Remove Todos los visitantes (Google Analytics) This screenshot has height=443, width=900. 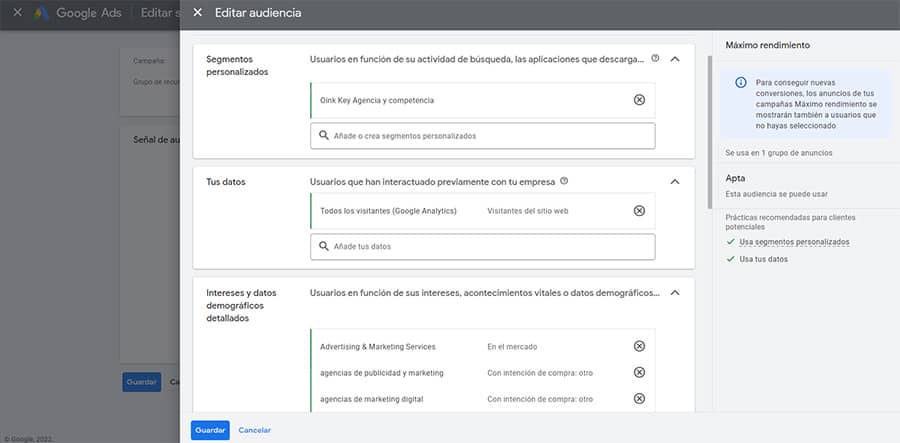639,211
